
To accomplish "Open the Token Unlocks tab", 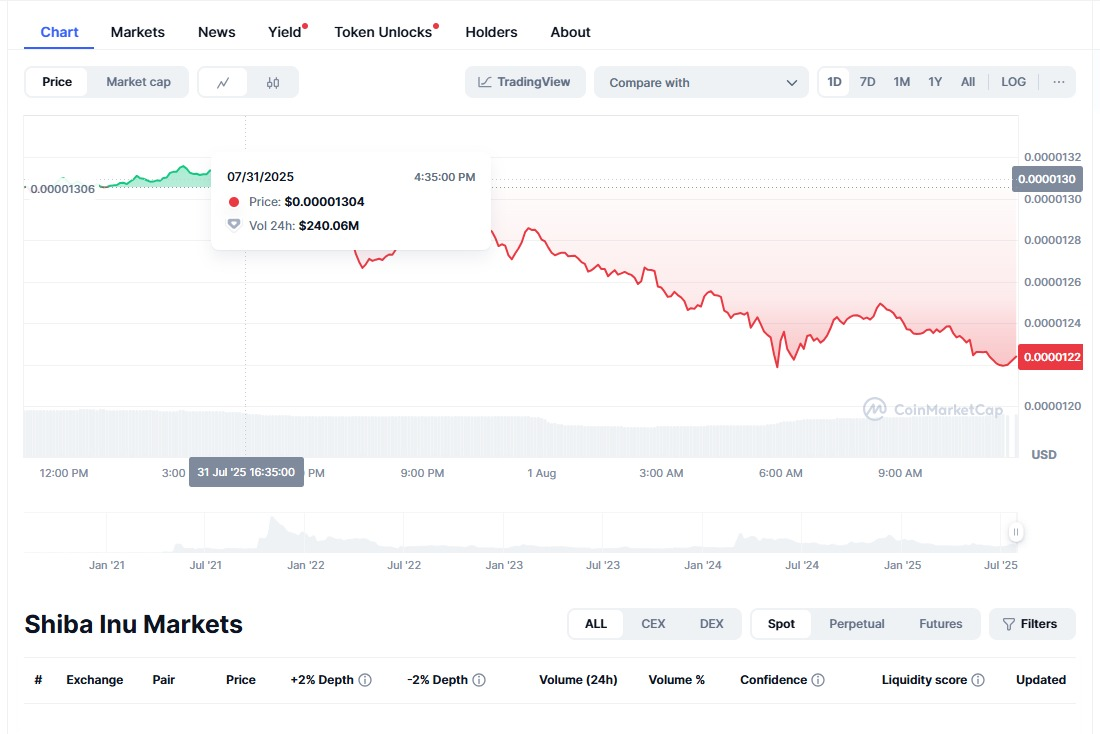I will [x=383, y=32].
